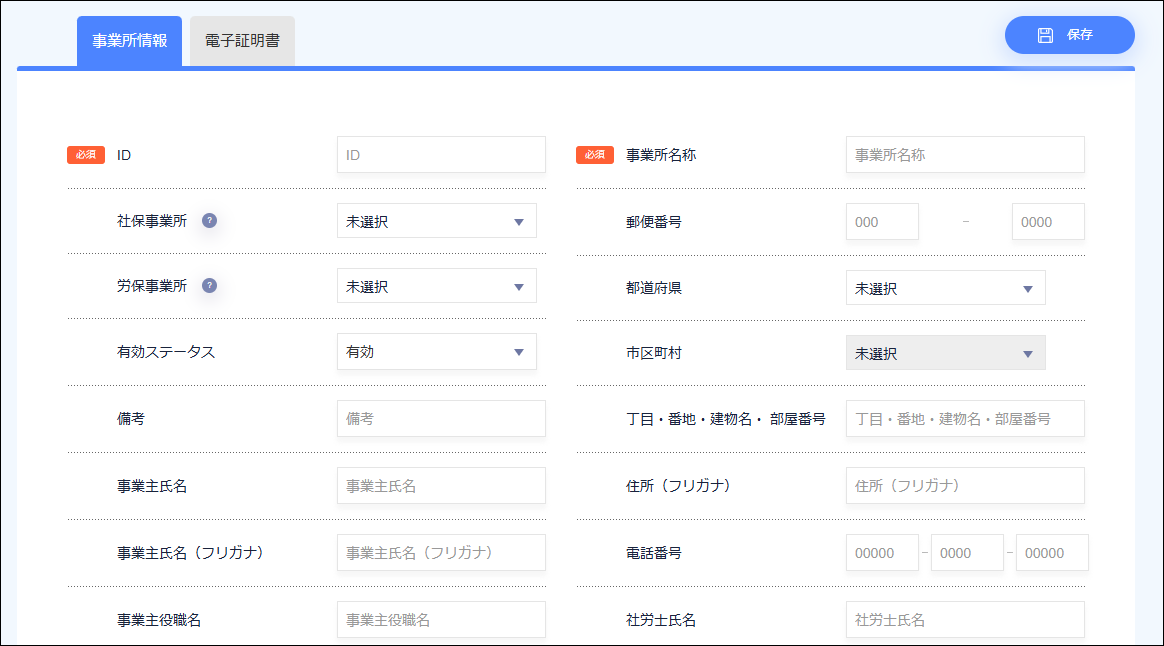Click the 丁目・番地・建物名・部屋番号 field

(964, 419)
